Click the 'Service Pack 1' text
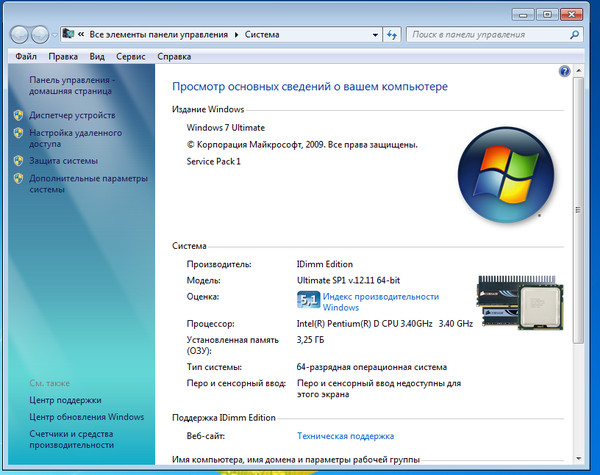Image resolution: width=600 pixels, height=475 pixels. 214,162
